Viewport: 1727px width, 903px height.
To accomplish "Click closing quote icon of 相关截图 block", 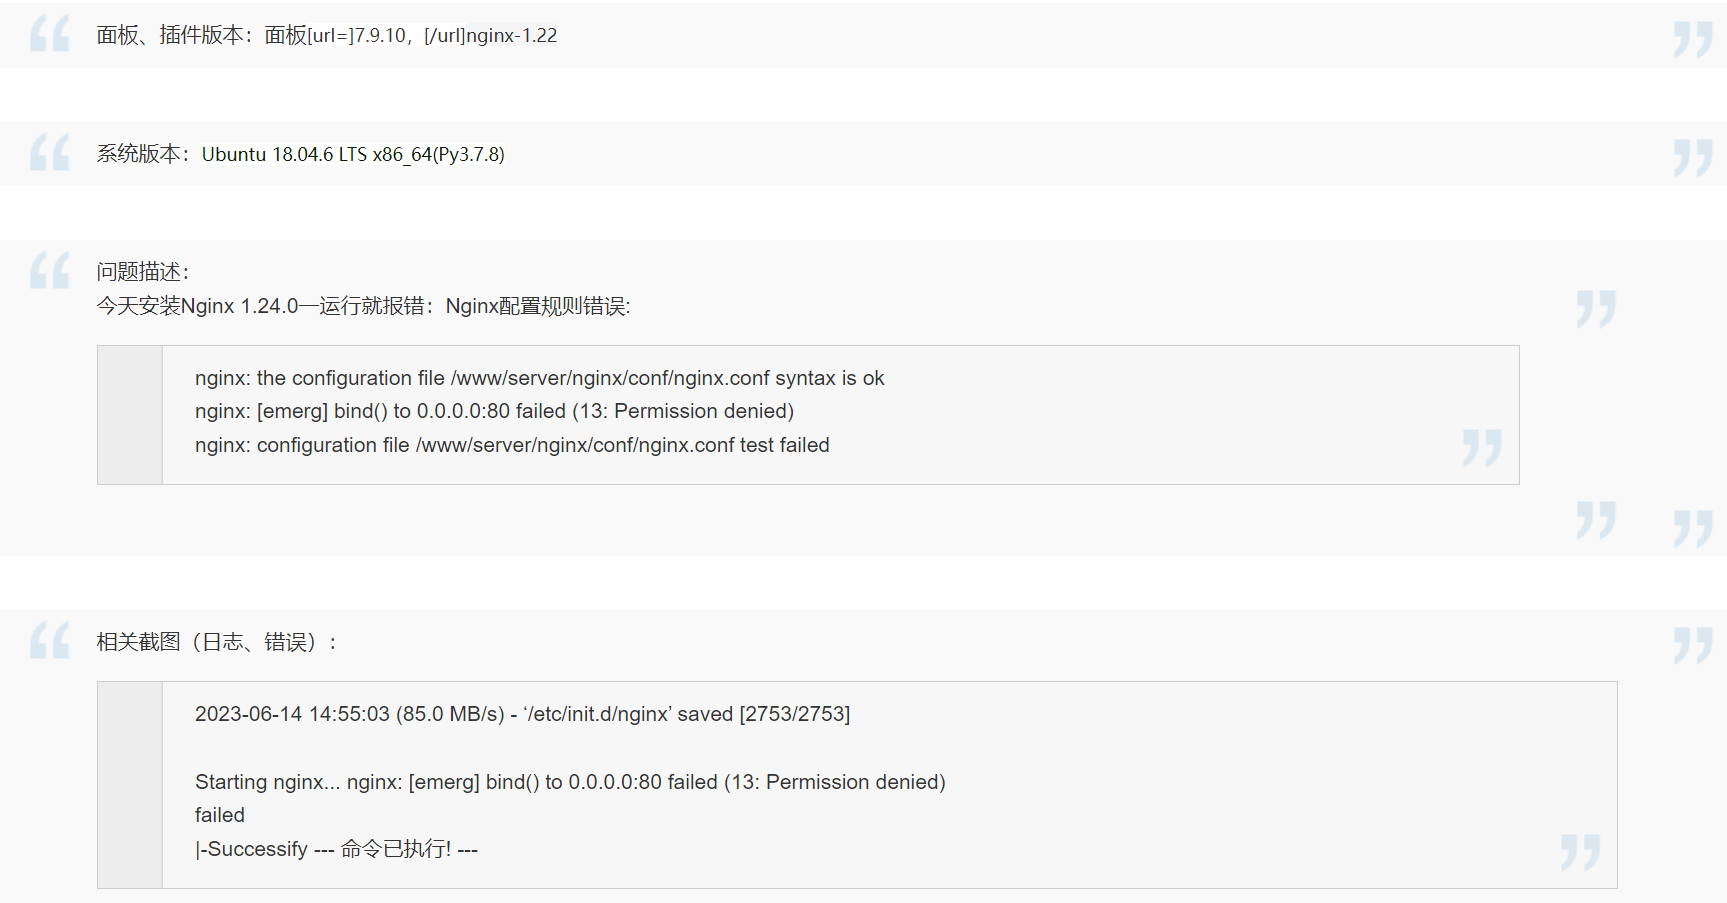I will [x=1693, y=645].
